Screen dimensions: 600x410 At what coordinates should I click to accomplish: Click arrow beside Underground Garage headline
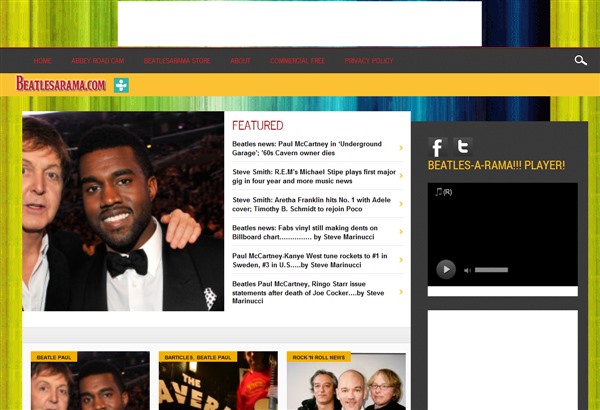click(401, 148)
